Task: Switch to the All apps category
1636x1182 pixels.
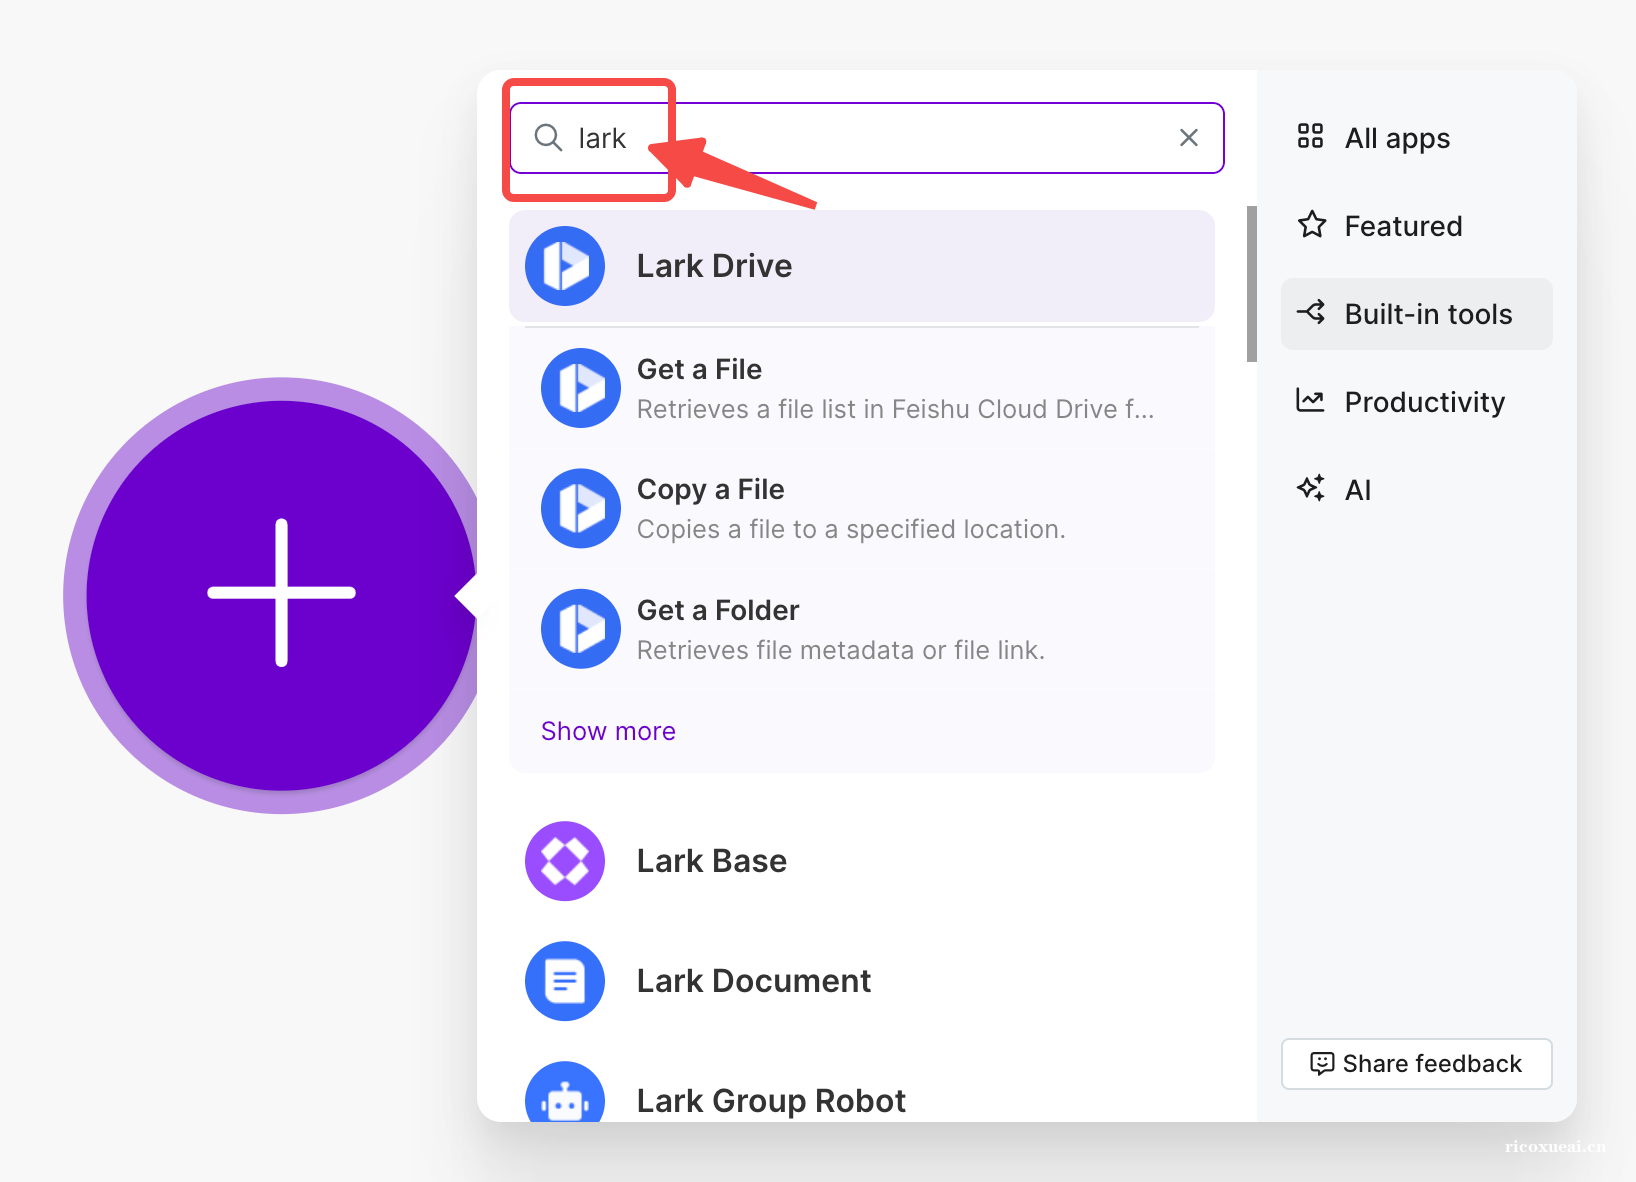Action: pyautogui.click(x=1417, y=138)
